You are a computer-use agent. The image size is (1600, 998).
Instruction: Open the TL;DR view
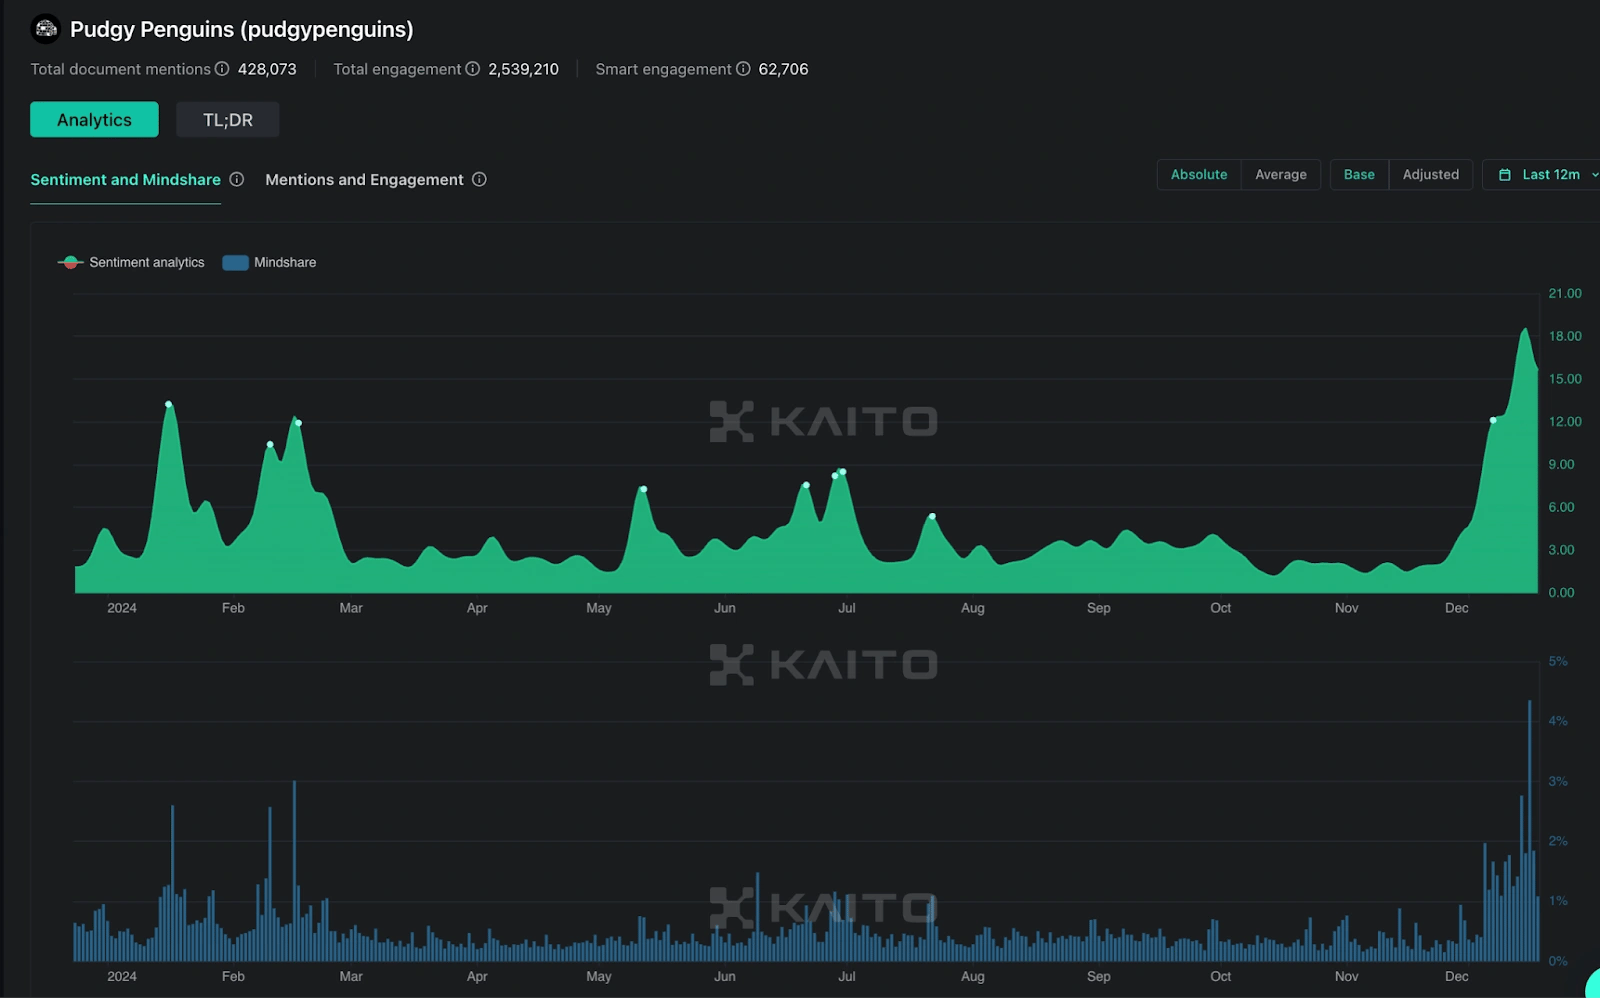(x=227, y=120)
